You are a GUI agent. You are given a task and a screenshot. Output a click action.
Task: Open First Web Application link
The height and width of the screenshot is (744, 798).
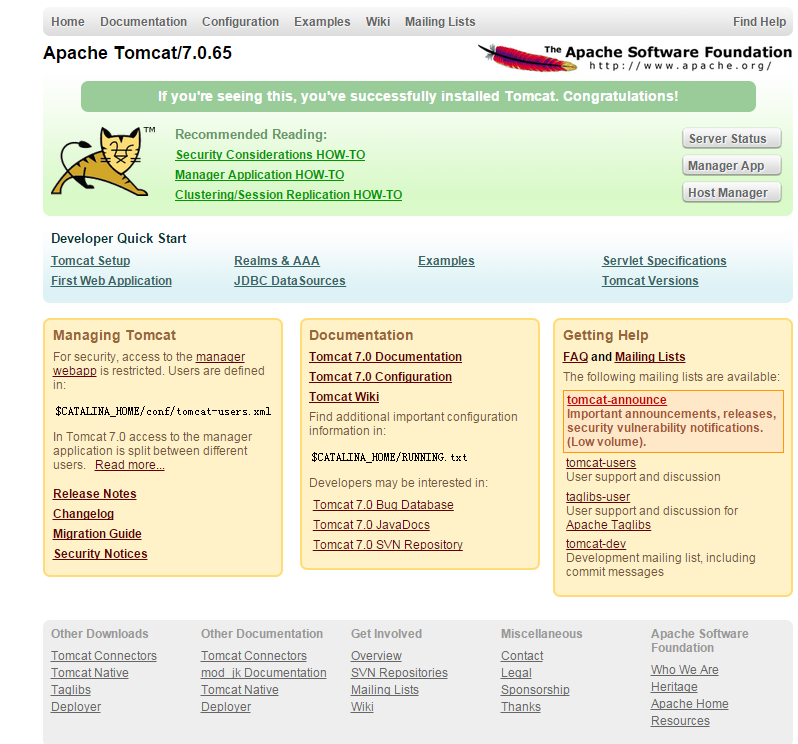tap(111, 281)
